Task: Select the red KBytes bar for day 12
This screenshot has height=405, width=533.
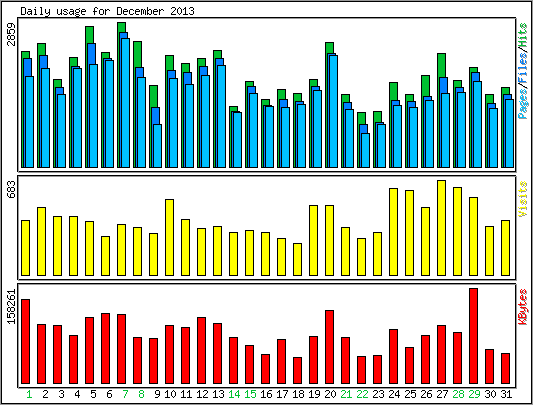Action: coord(202,351)
